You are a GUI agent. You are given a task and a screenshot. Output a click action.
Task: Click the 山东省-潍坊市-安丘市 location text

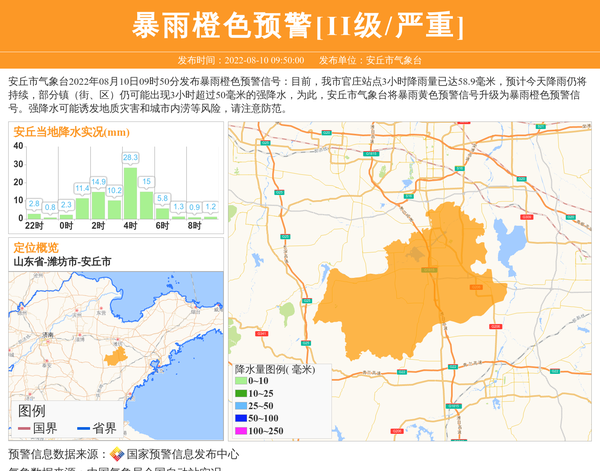point(62,261)
